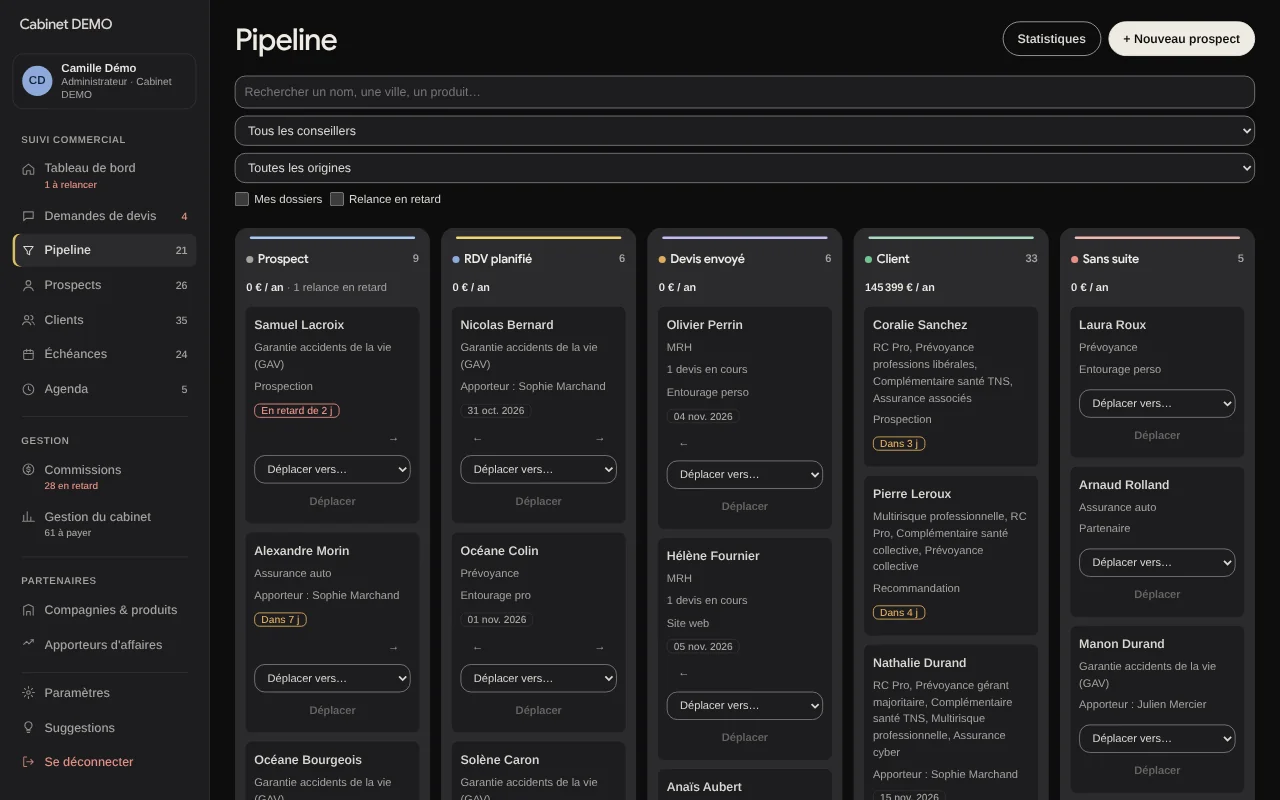
Task: Click the Apporteurs d'affaires trend icon
Action: click(28, 644)
